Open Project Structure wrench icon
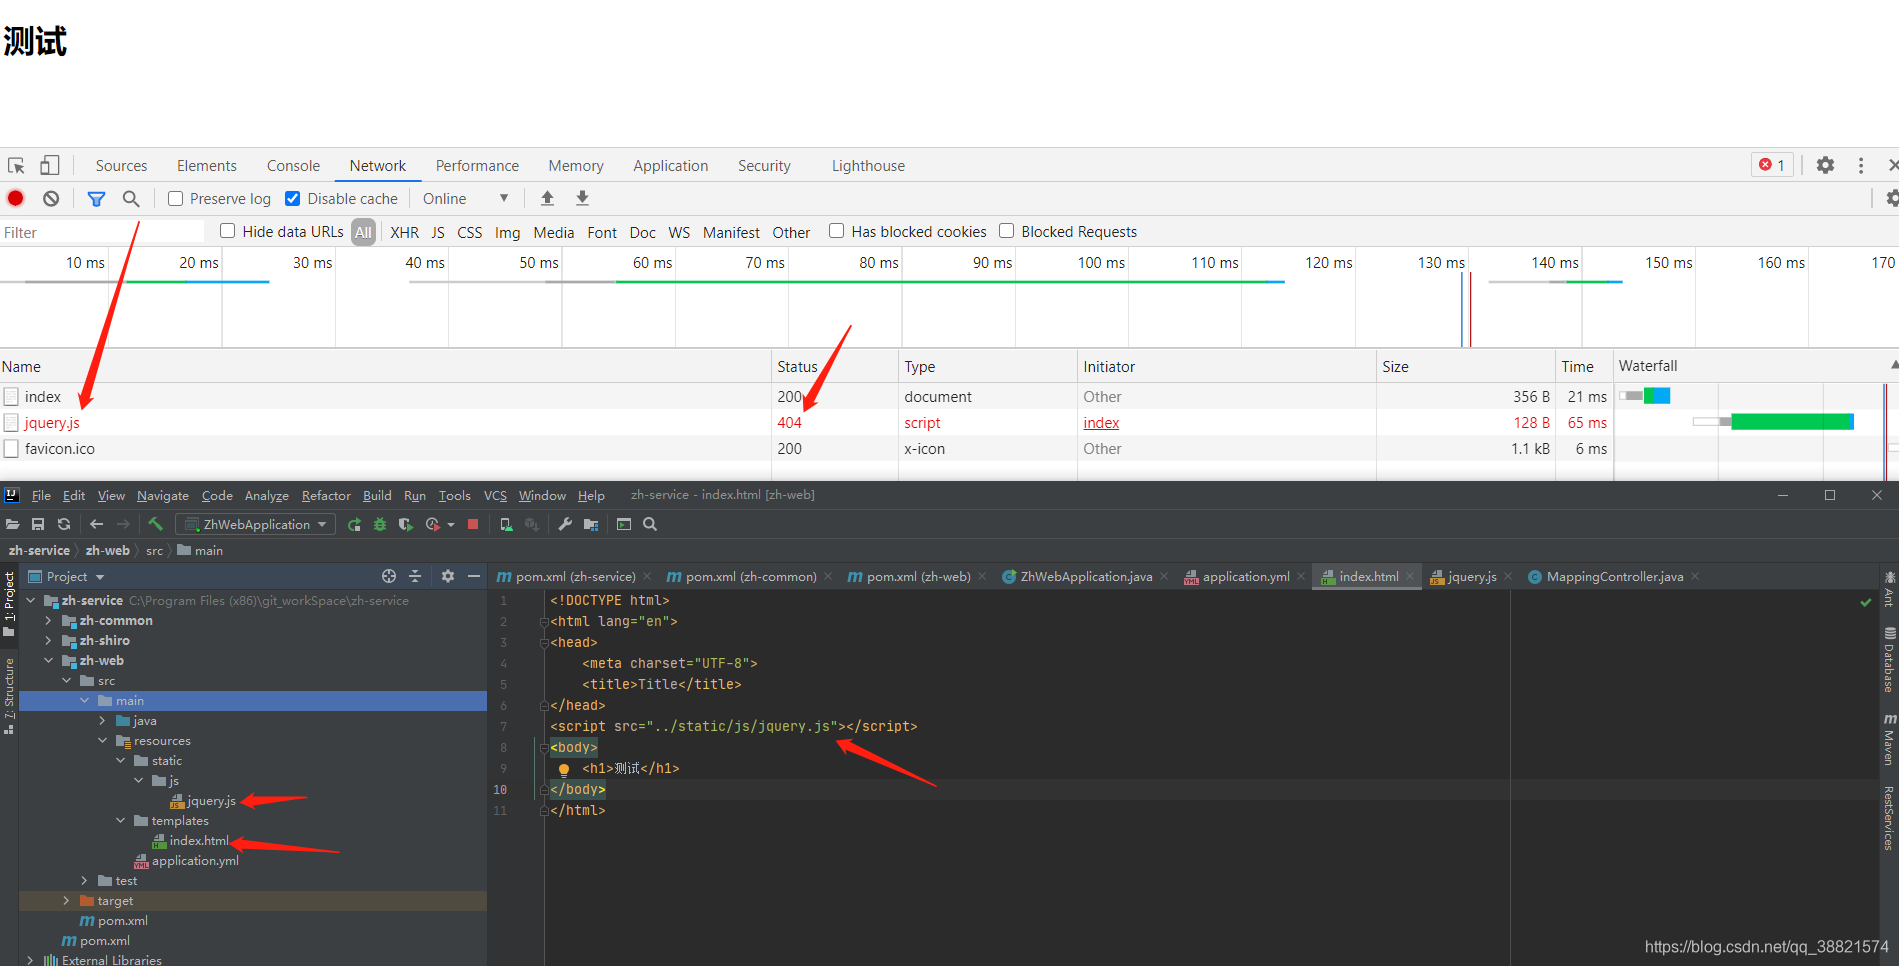This screenshot has width=1899, height=966. [x=565, y=524]
